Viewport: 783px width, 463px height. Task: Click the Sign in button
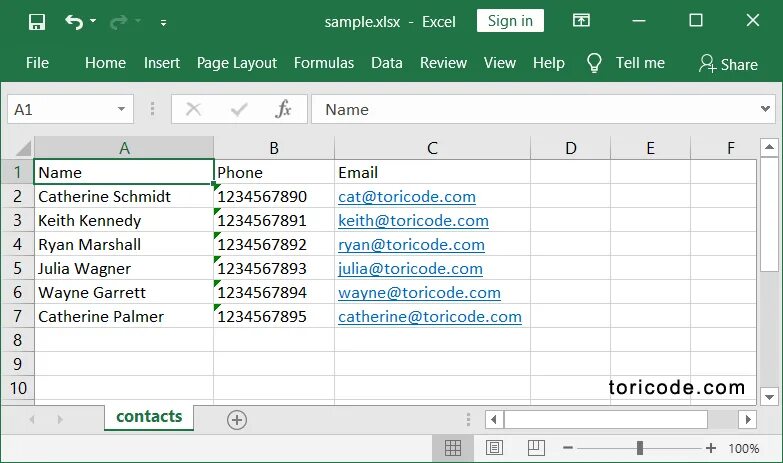coord(510,21)
